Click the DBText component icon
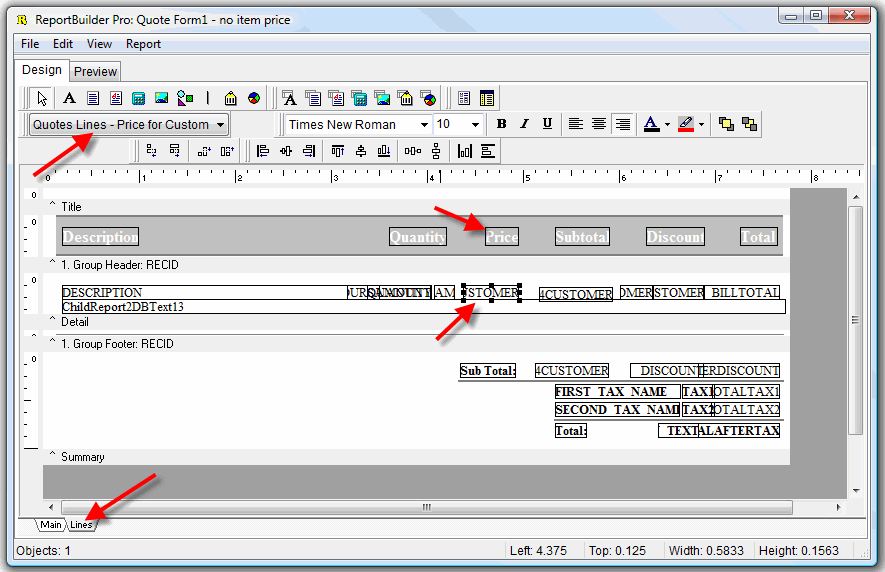 click(289, 98)
